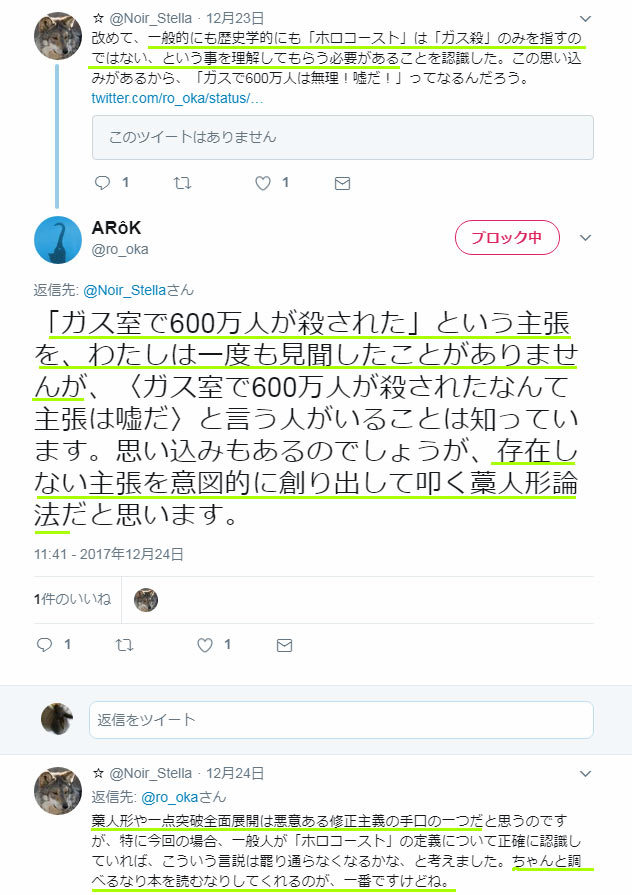Open the twitter.com/ro_oka/status link
Image resolution: width=632 pixels, height=895 pixels.
177,98
